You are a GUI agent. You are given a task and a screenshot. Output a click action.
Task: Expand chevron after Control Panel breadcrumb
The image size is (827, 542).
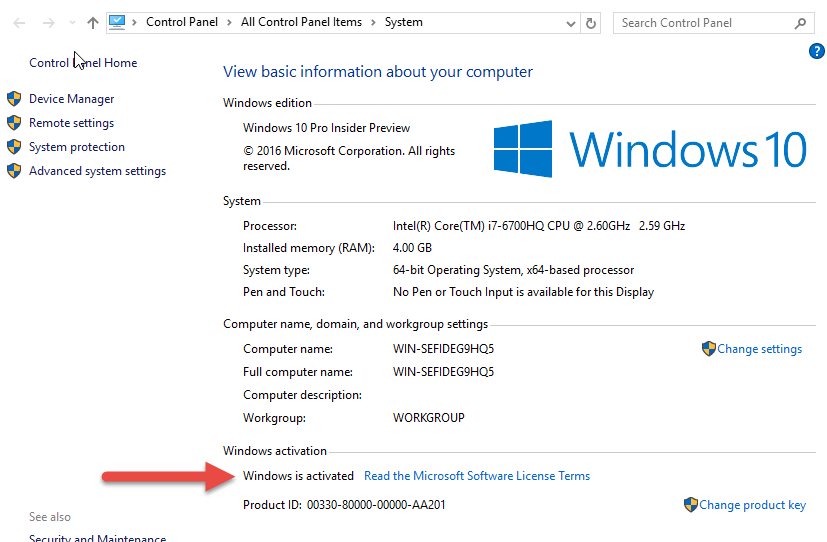click(229, 22)
